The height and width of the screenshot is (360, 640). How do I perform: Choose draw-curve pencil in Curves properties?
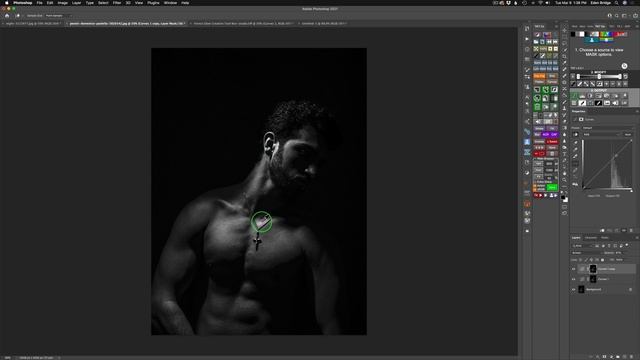(x=576, y=170)
